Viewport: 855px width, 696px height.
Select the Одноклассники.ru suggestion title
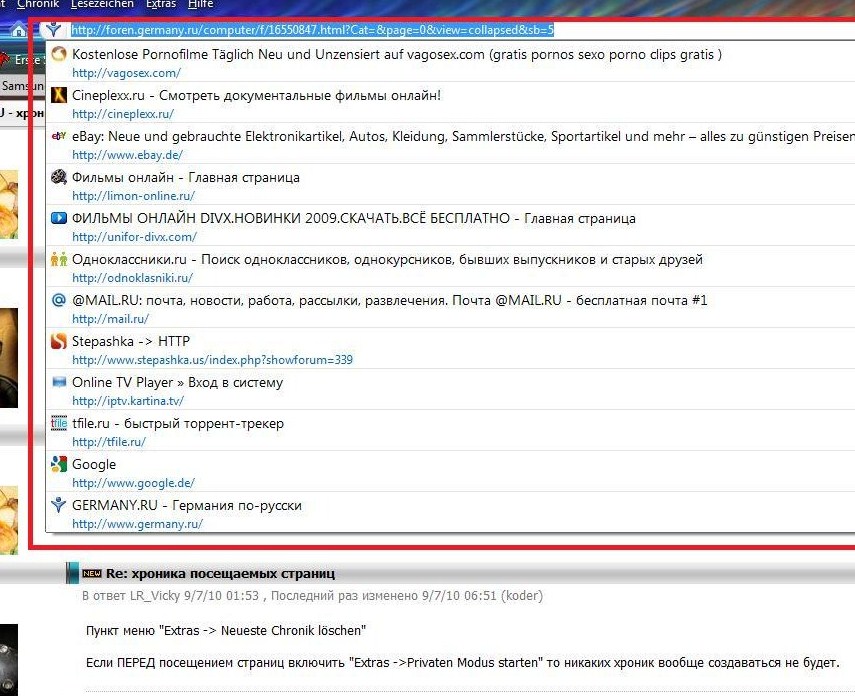[x=387, y=260]
